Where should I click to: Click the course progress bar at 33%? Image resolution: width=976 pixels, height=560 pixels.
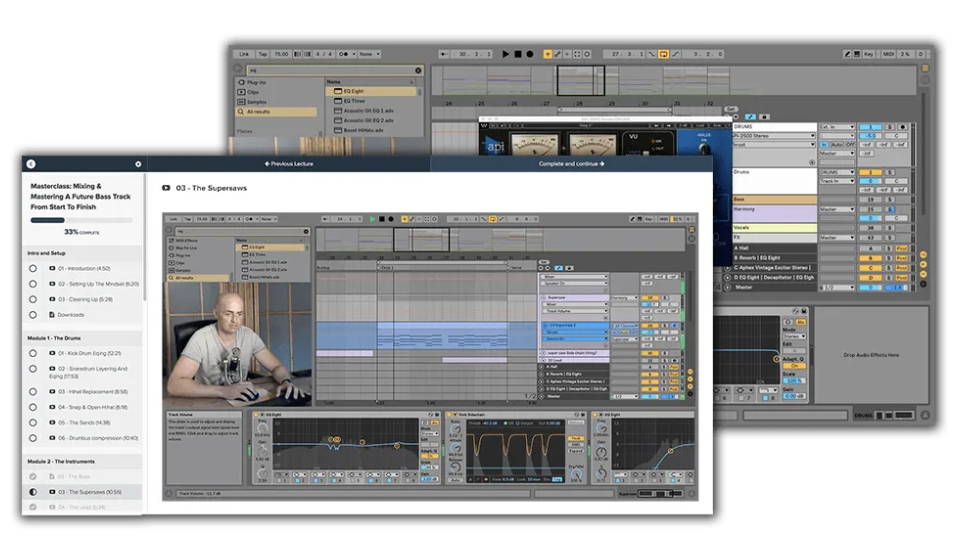82,220
